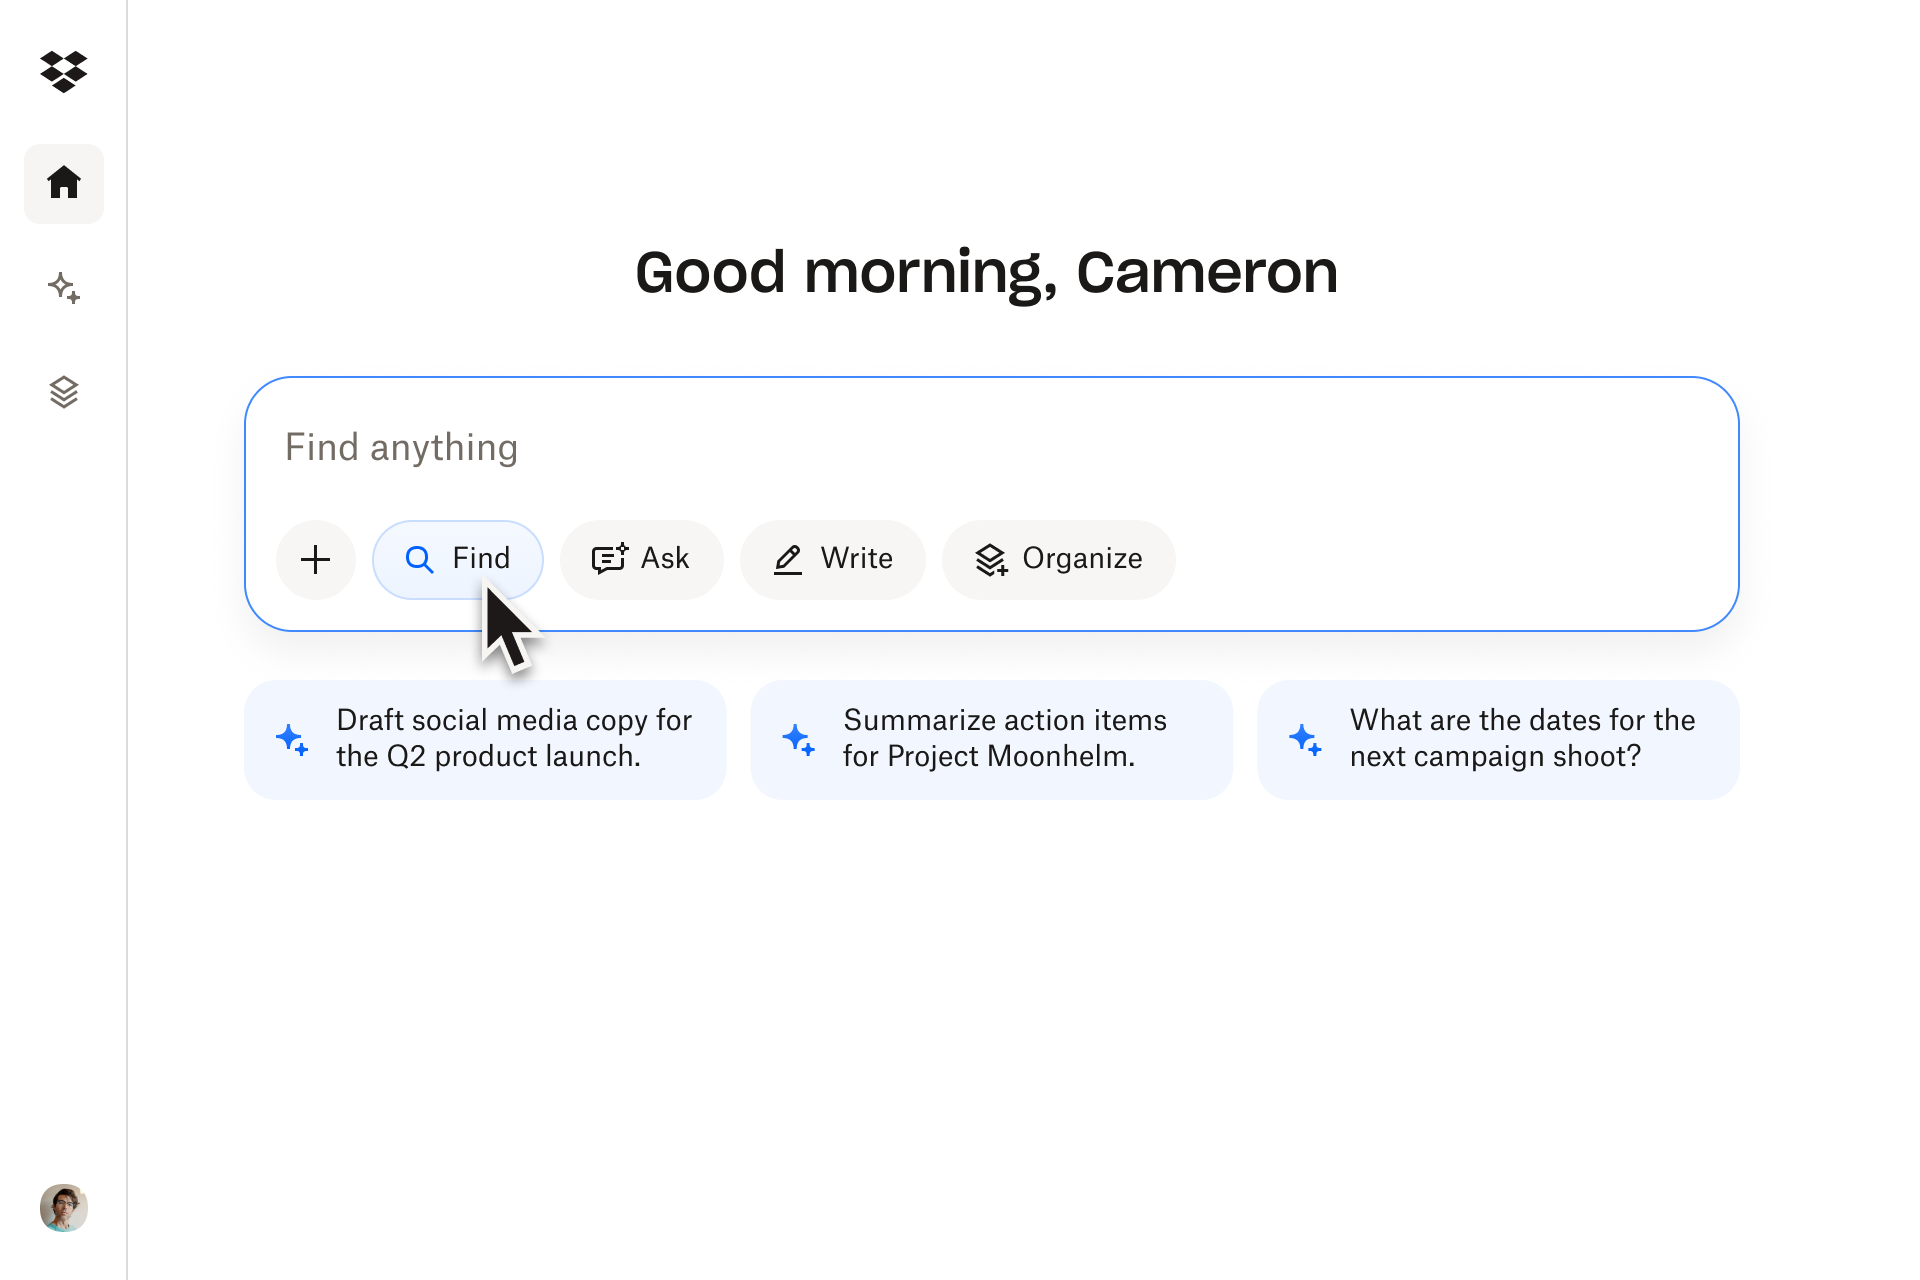
Task: Open the Dropbox logo in the sidebar
Action: [63, 71]
